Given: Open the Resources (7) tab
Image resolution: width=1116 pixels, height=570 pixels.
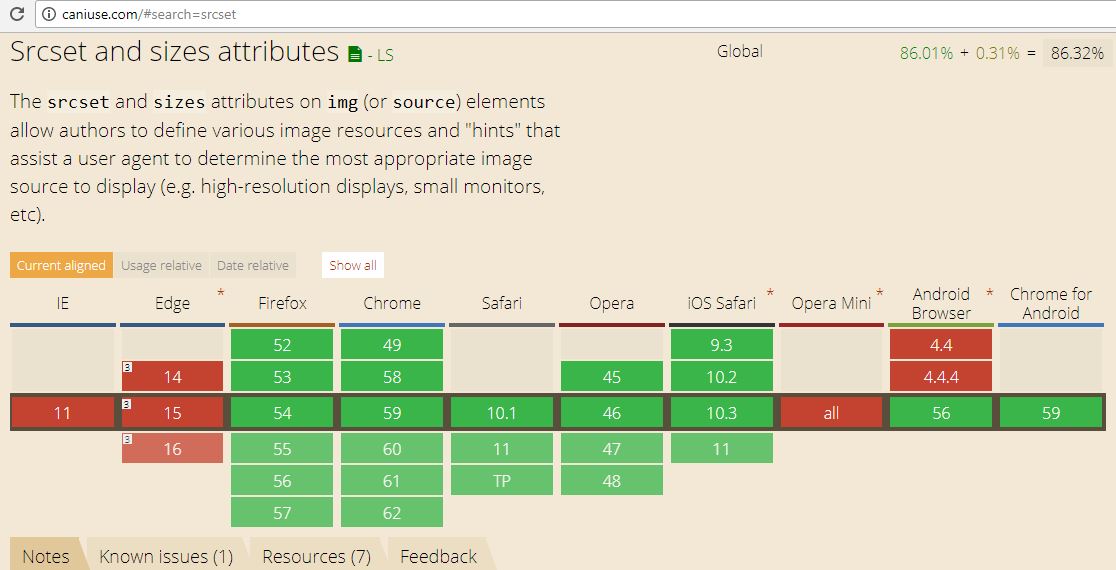Looking at the screenshot, I should [x=316, y=556].
